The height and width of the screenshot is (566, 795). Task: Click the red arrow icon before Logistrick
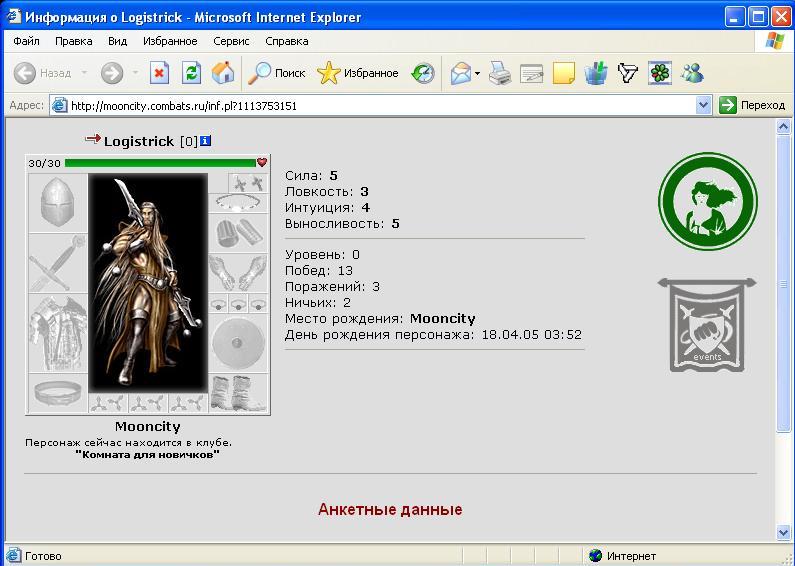click(93, 138)
